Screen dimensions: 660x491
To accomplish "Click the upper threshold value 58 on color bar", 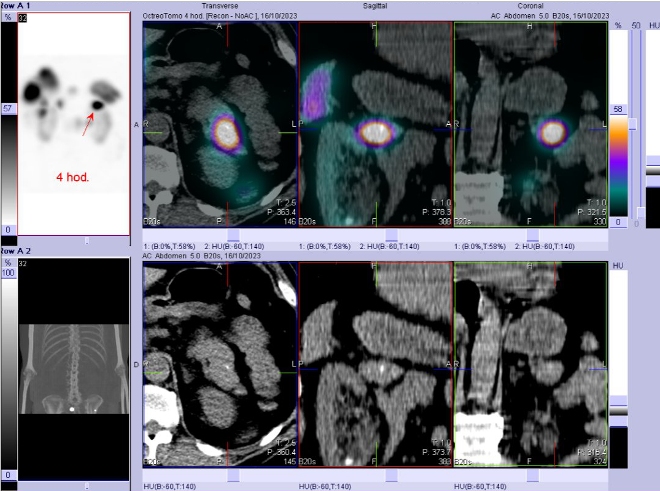I will pyautogui.click(x=618, y=109).
